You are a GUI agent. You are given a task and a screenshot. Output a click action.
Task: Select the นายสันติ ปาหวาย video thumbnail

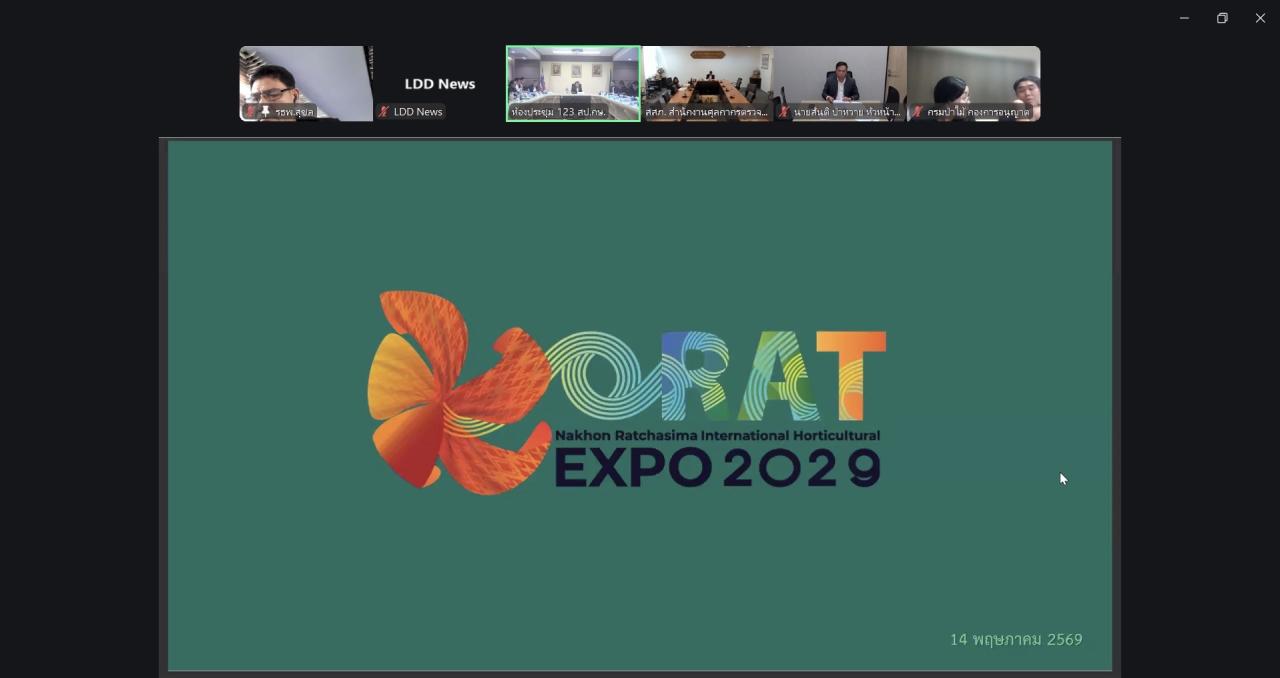click(x=840, y=83)
